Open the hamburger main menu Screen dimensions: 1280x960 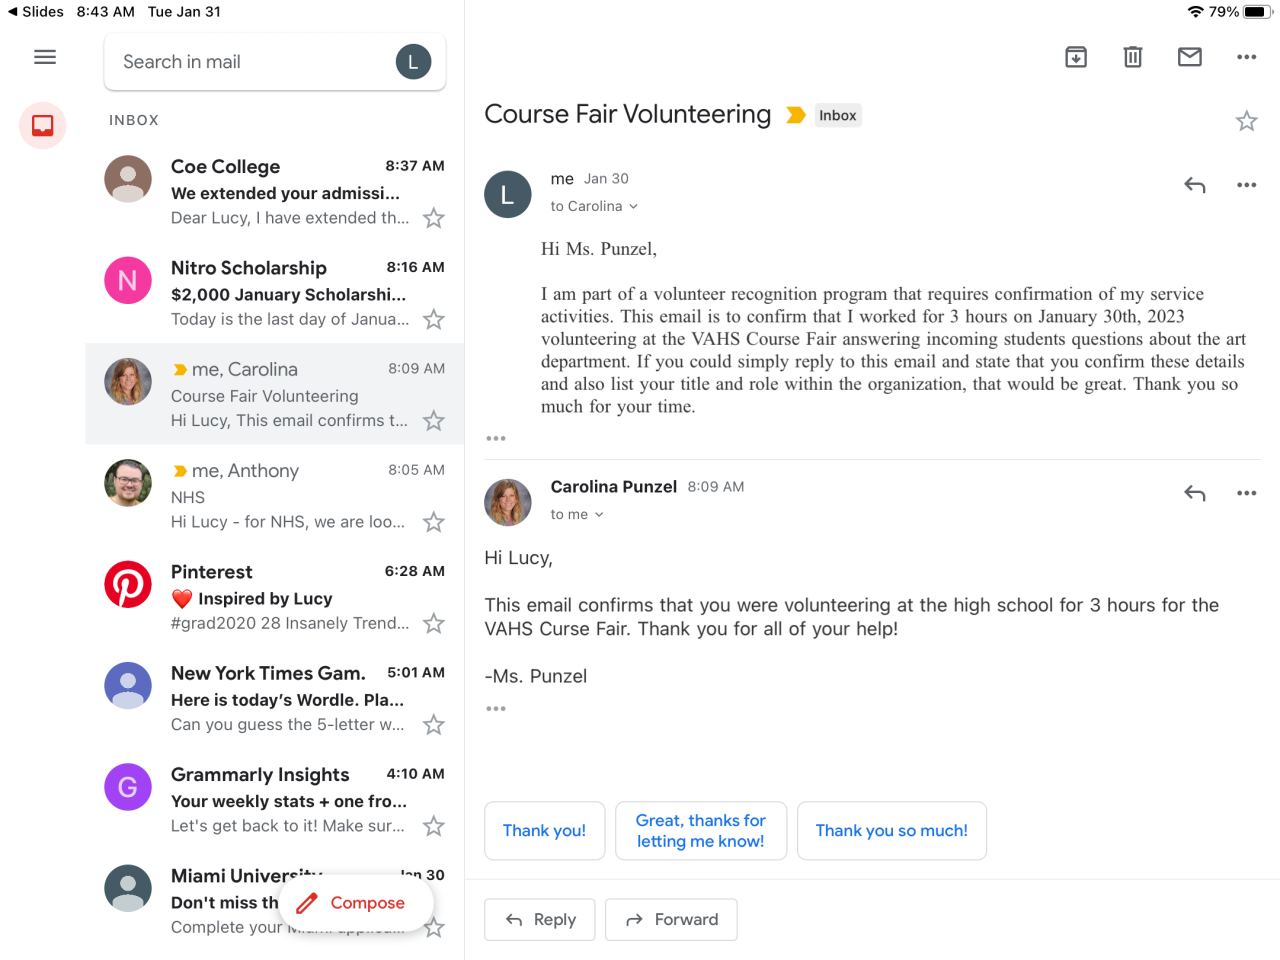45,57
